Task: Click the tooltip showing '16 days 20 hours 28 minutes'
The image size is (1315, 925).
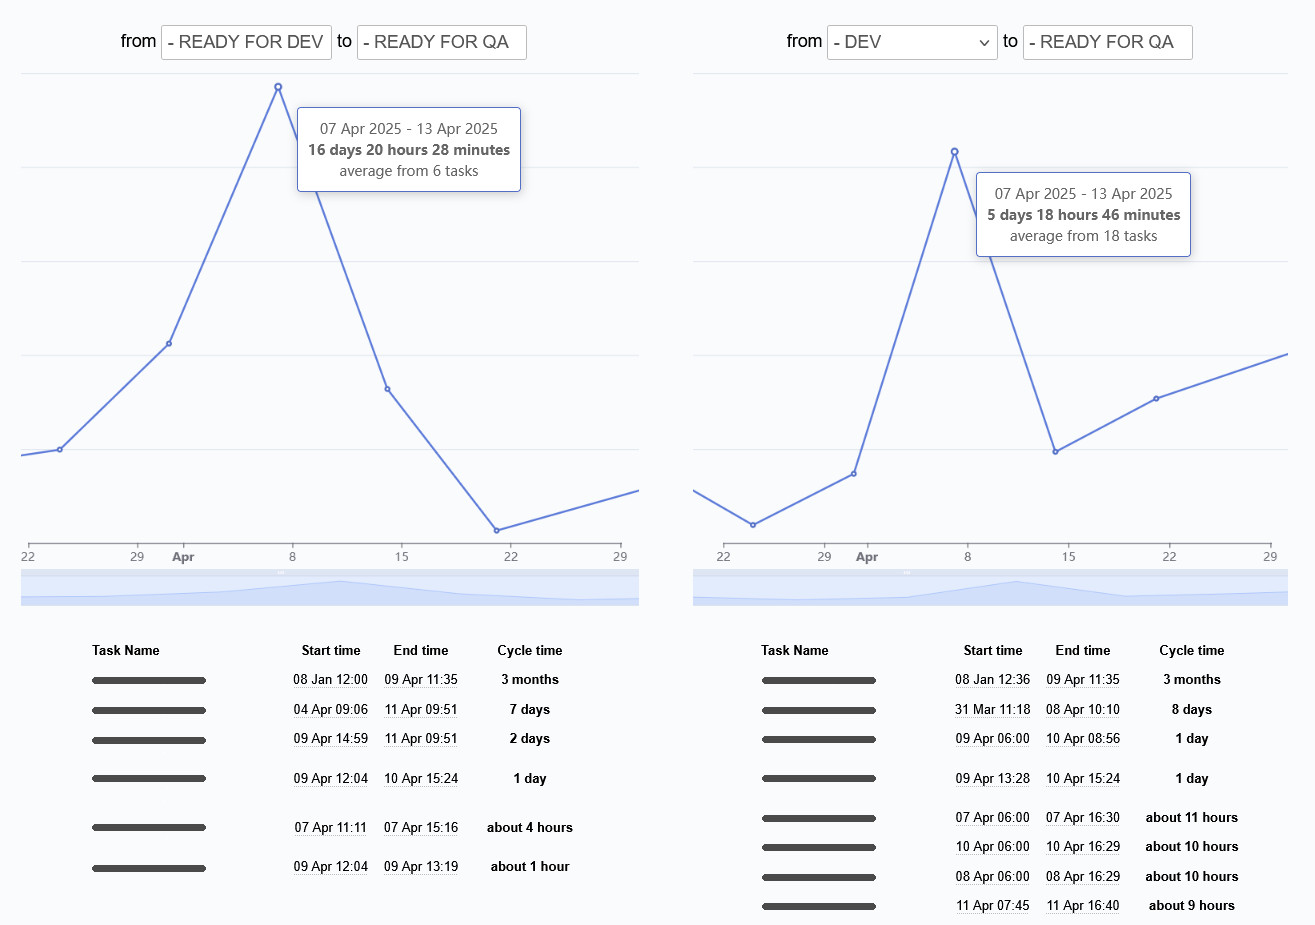Action: 408,149
